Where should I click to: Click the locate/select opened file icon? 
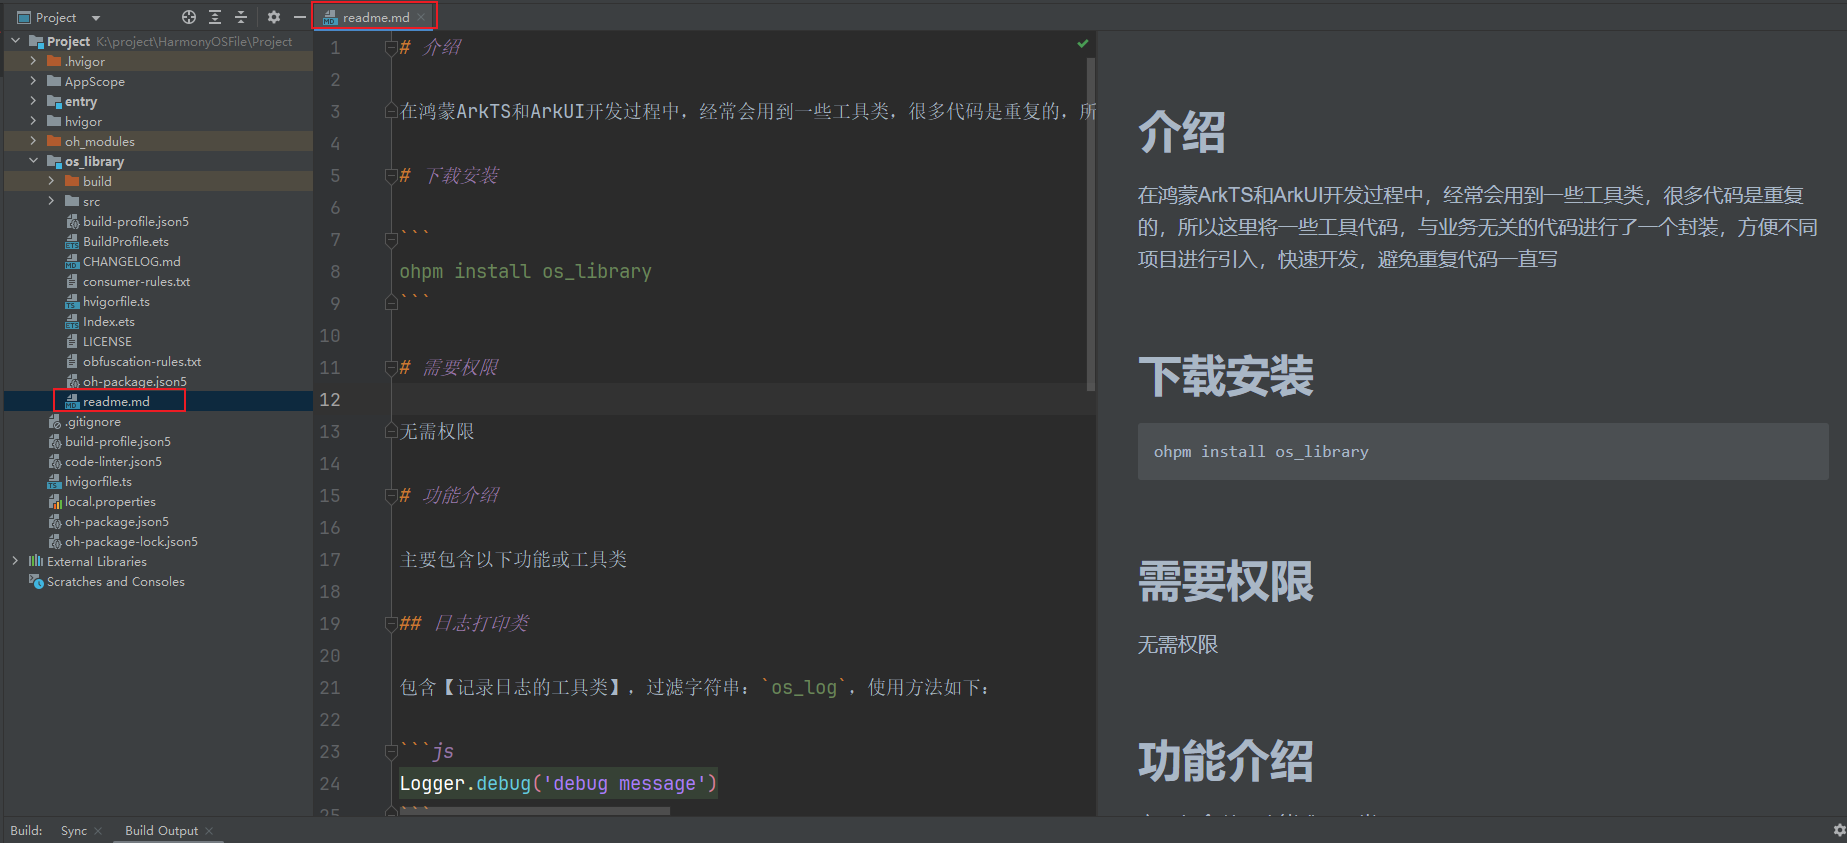189,17
